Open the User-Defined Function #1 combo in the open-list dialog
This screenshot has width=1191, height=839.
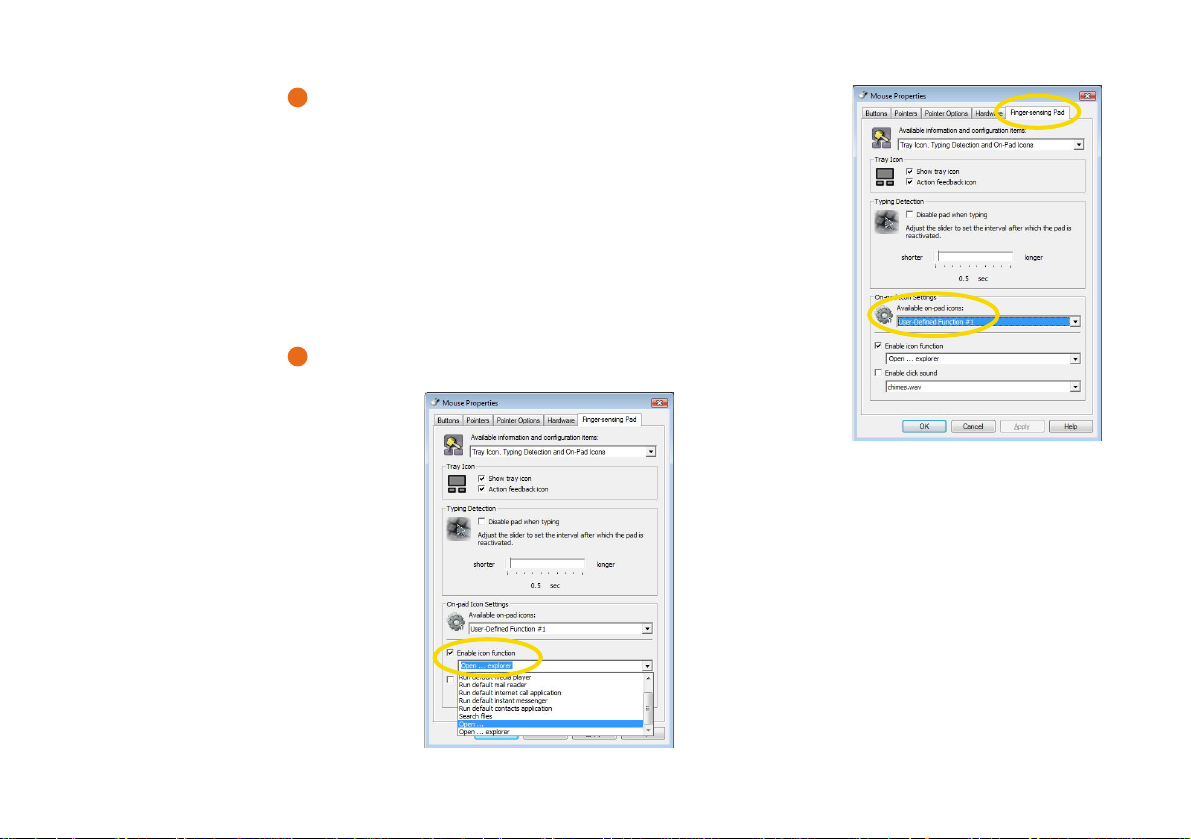point(561,629)
